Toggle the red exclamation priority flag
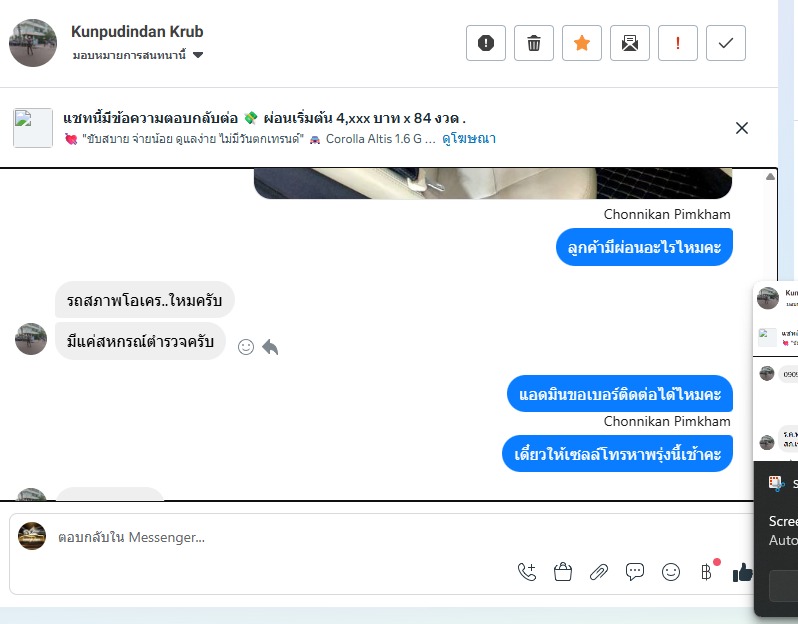798x624 pixels. (677, 43)
